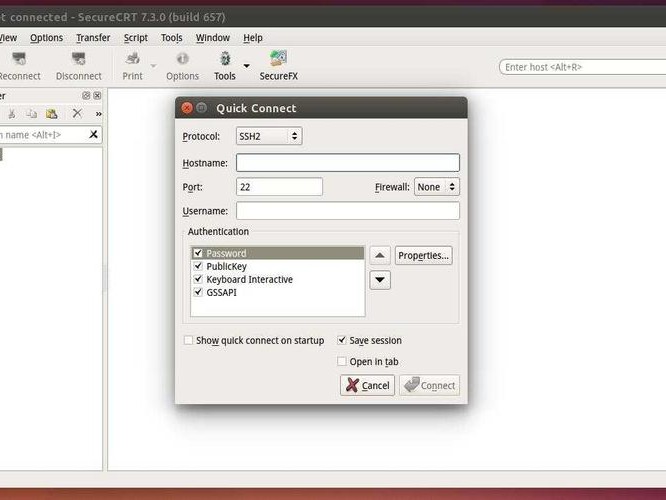Open the Window menu

click(212, 38)
